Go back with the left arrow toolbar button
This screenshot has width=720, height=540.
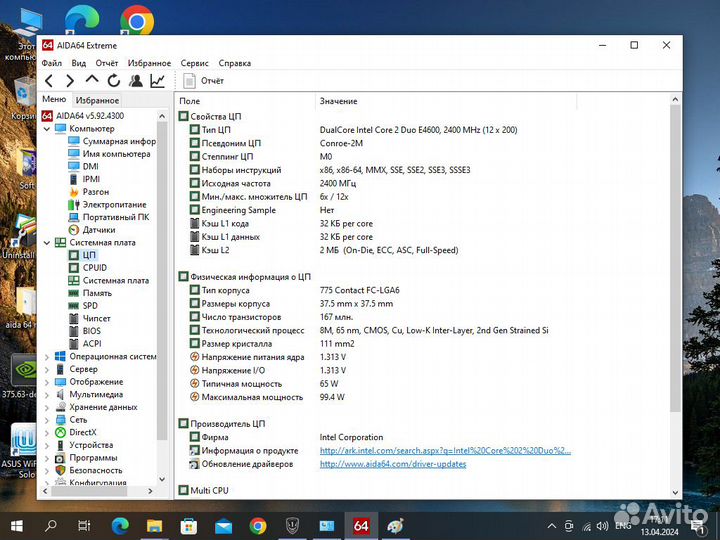(x=49, y=81)
